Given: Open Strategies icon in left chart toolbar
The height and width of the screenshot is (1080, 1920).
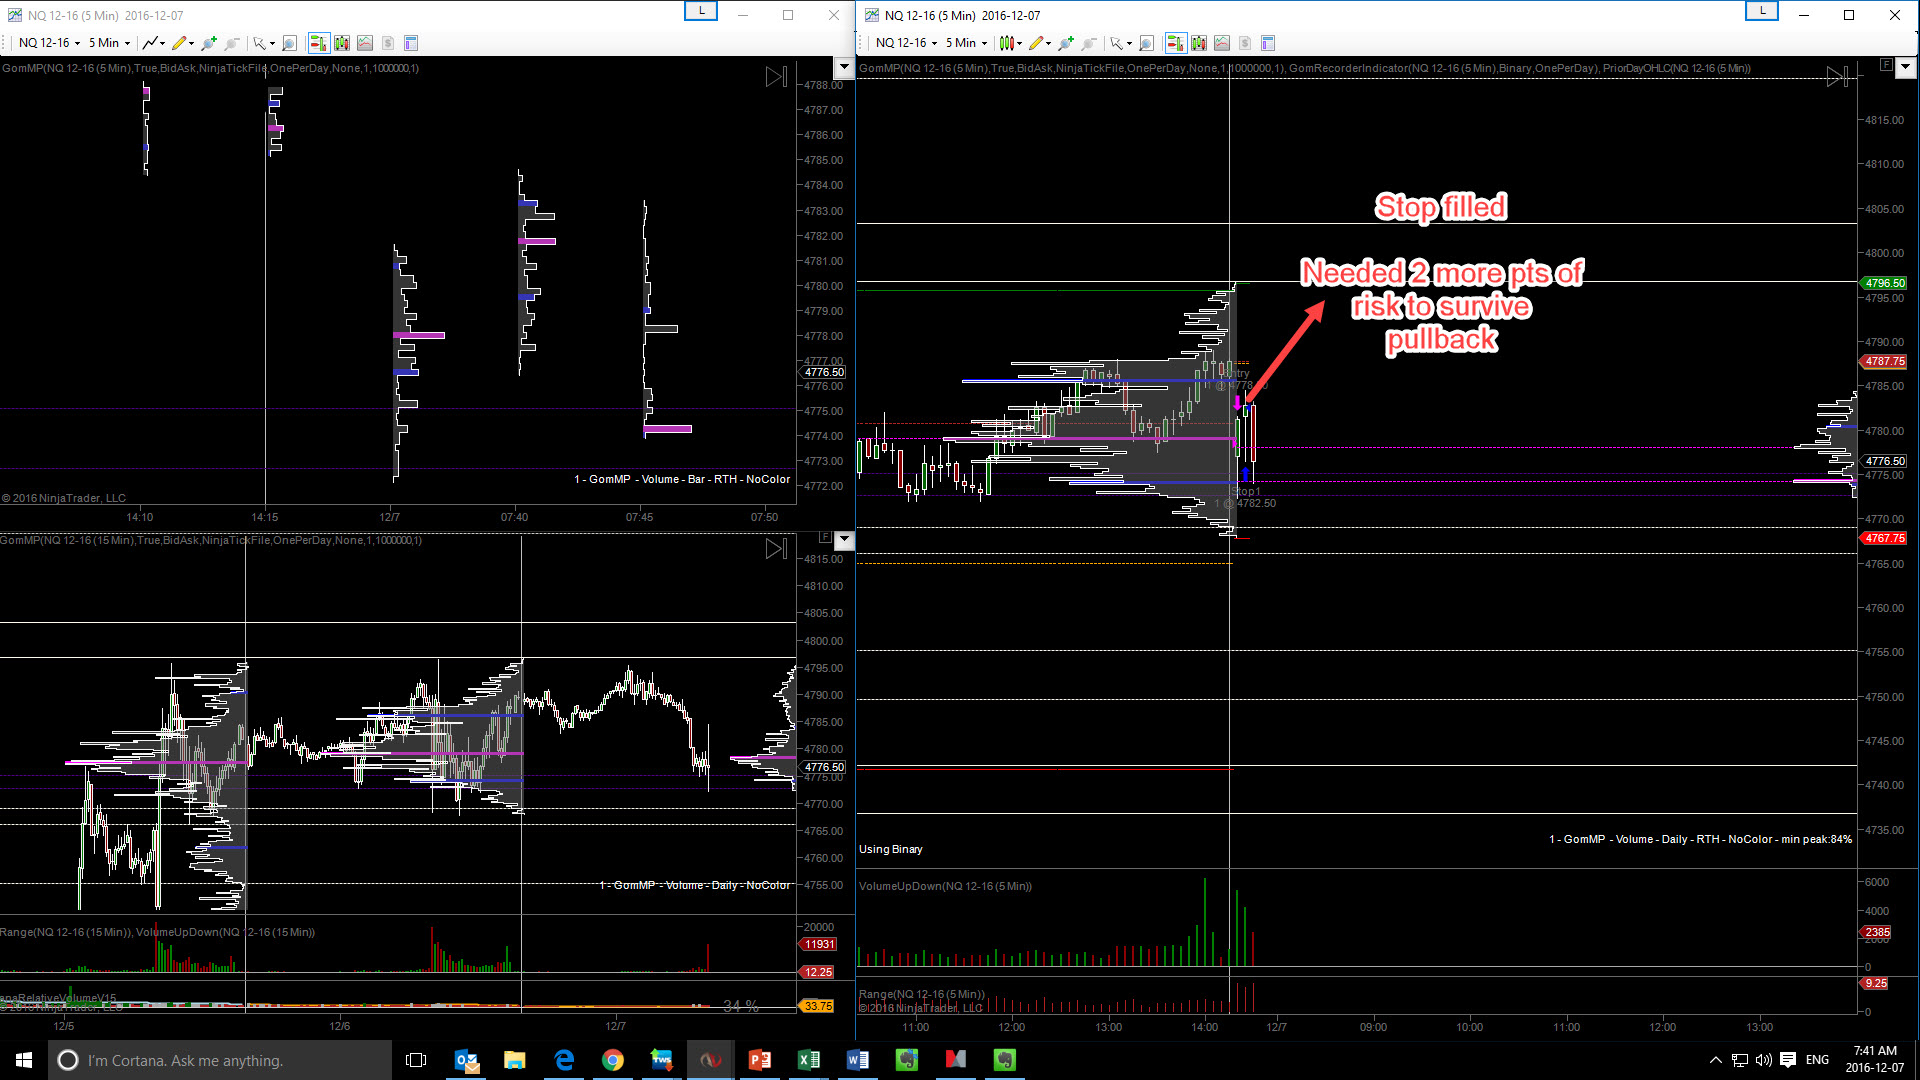Looking at the screenshot, I should point(388,43).
